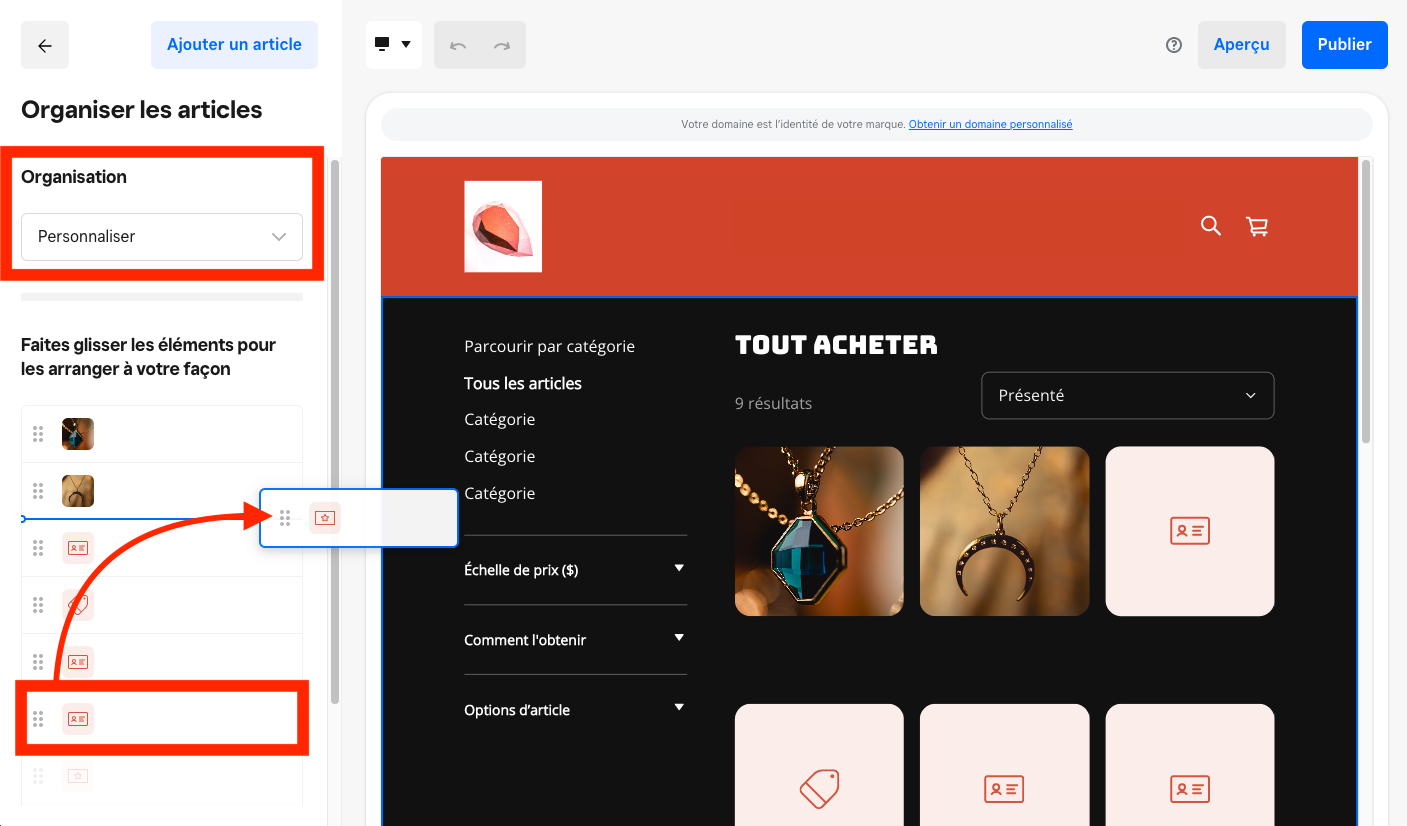The width and height of the screenshot is (1407, 826).
Task: Click the left panel vertical scrollbar
Action: (x=335, y=430)
